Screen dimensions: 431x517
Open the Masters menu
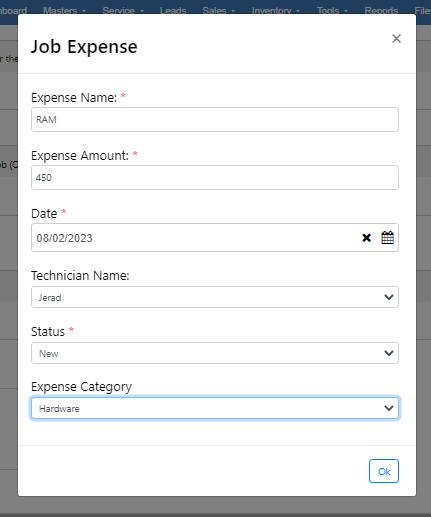click(x=64, y=10)
